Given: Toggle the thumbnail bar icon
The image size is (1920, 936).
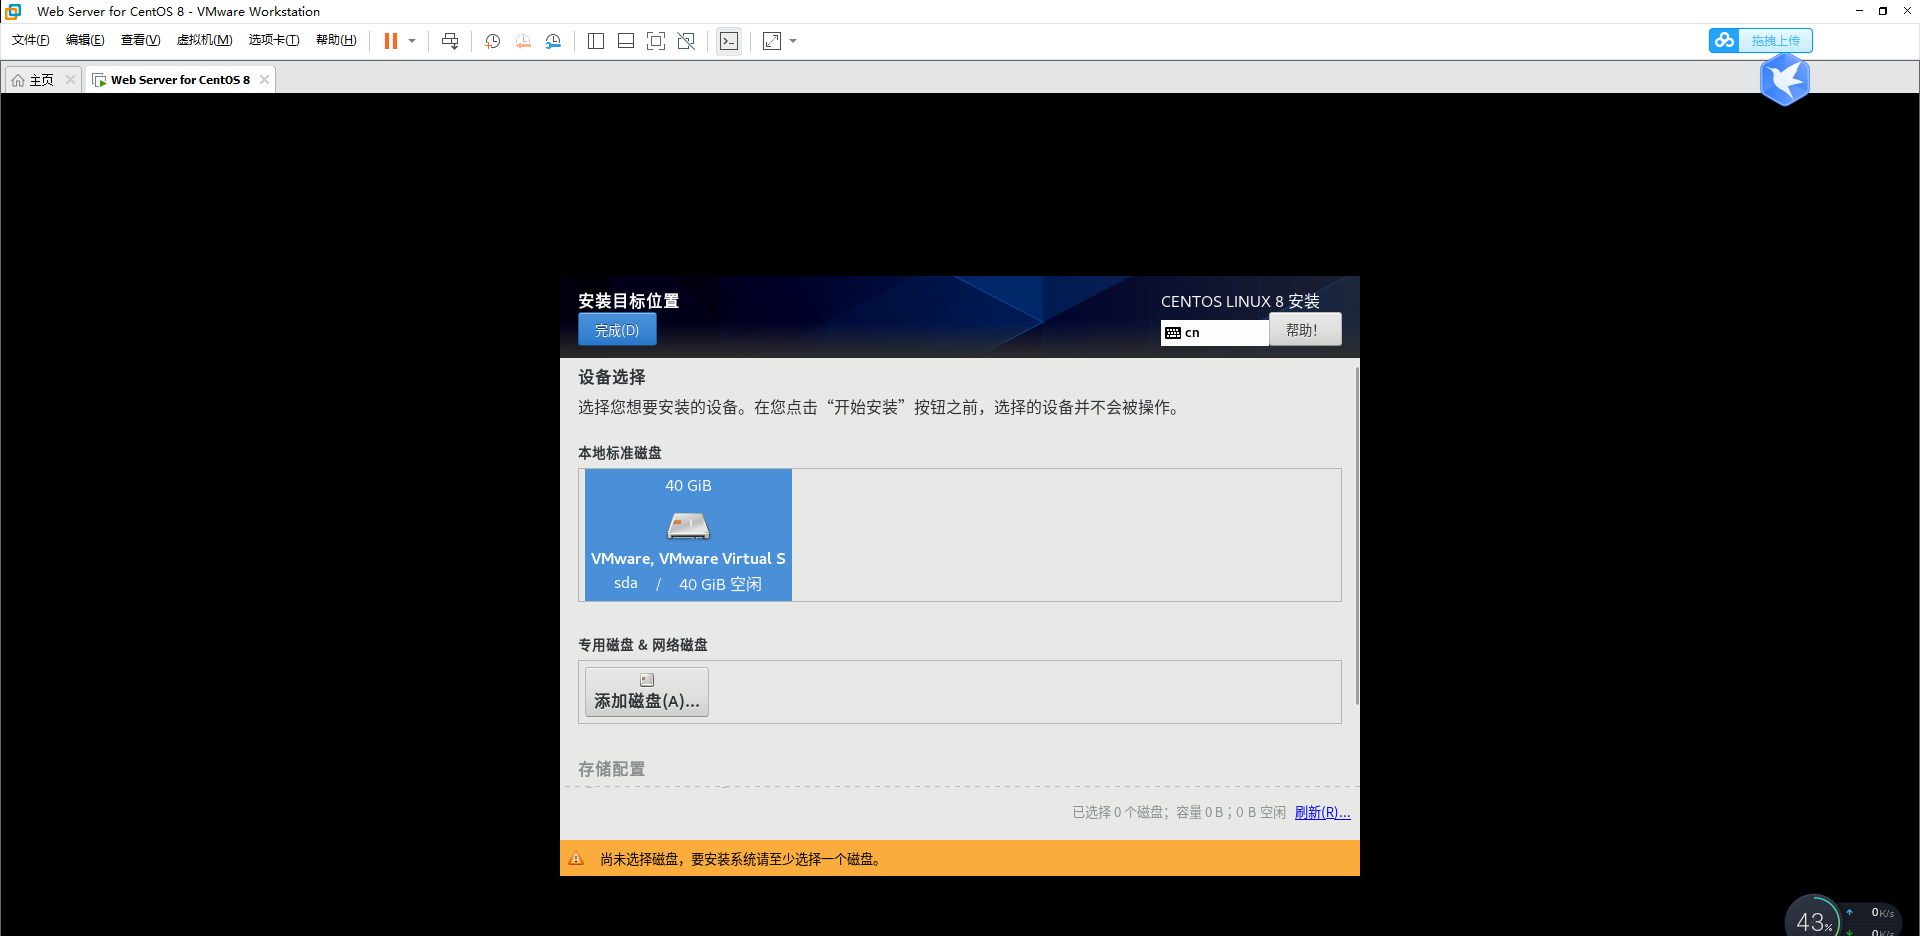Looking at the screenshot, I should click(x=626, y=41).
